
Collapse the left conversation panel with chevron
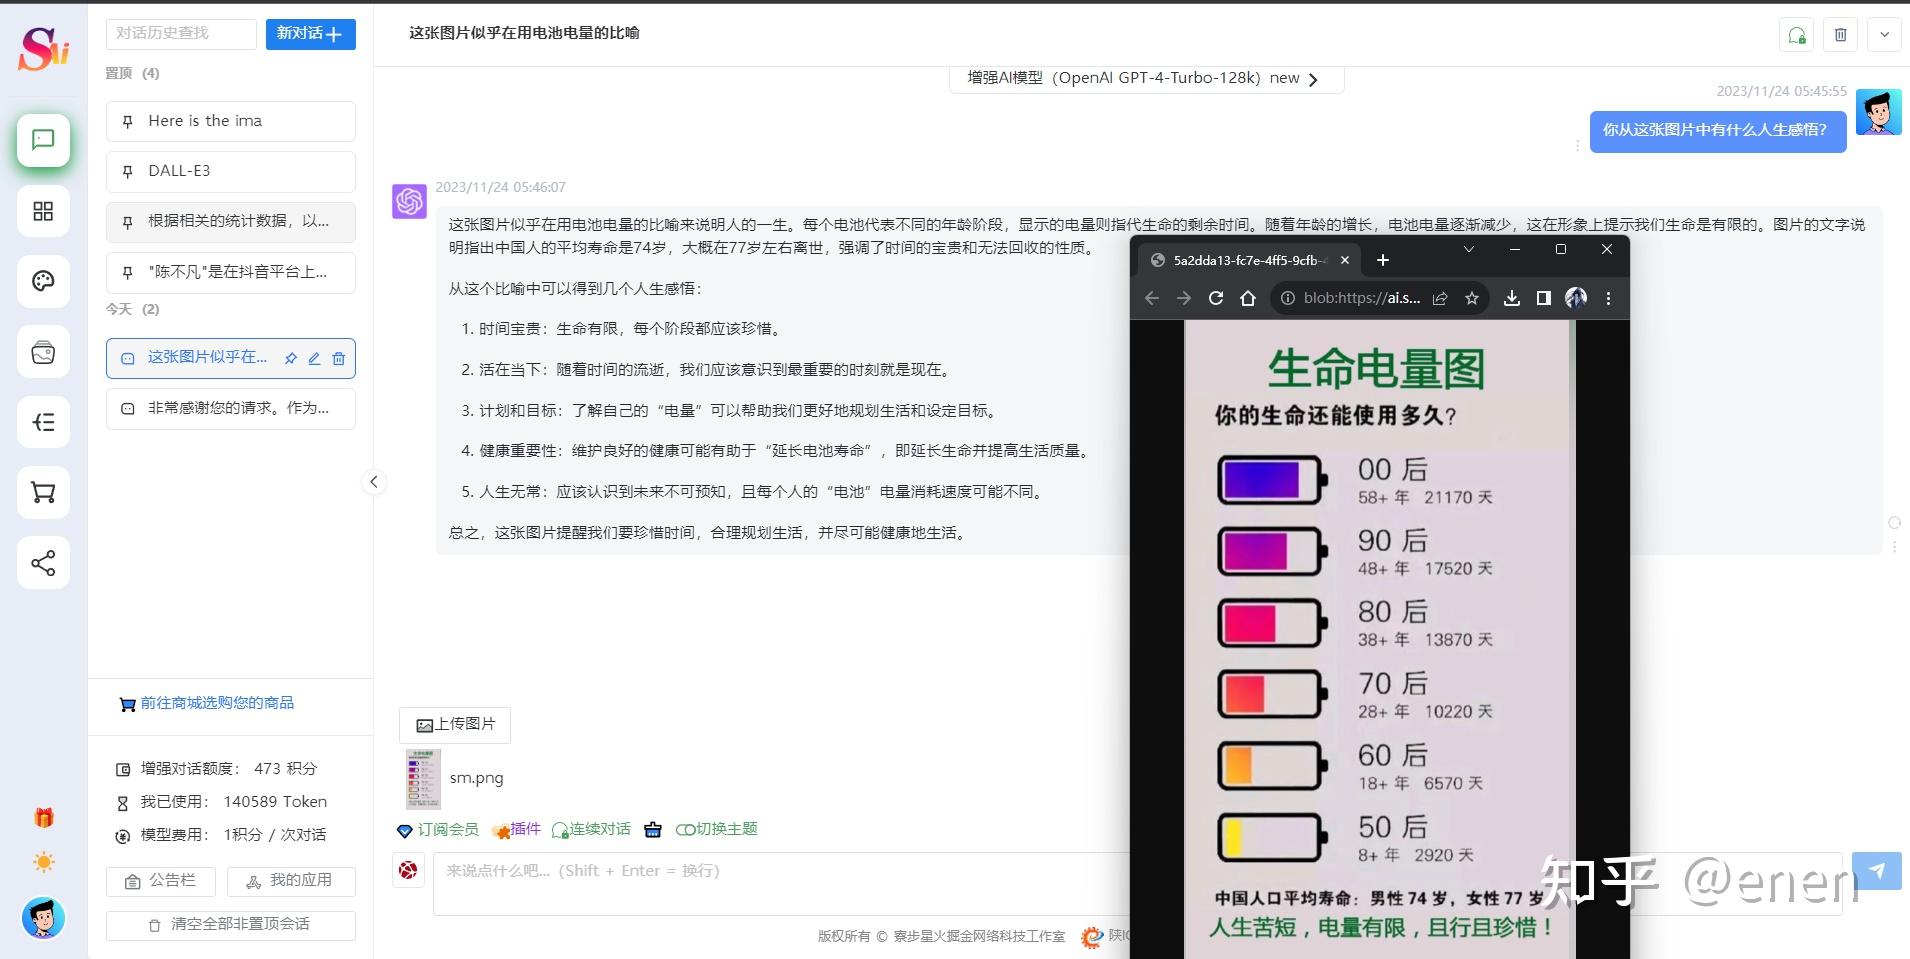click(374, 481)
